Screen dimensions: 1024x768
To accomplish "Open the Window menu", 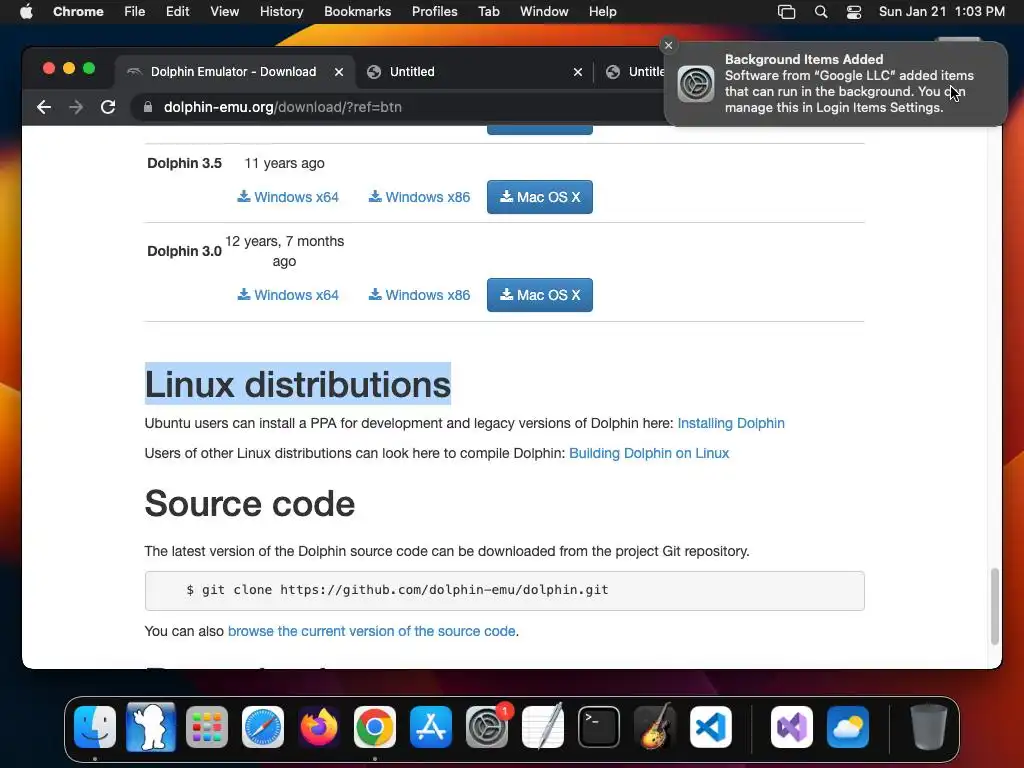I will tap(544, 12).
